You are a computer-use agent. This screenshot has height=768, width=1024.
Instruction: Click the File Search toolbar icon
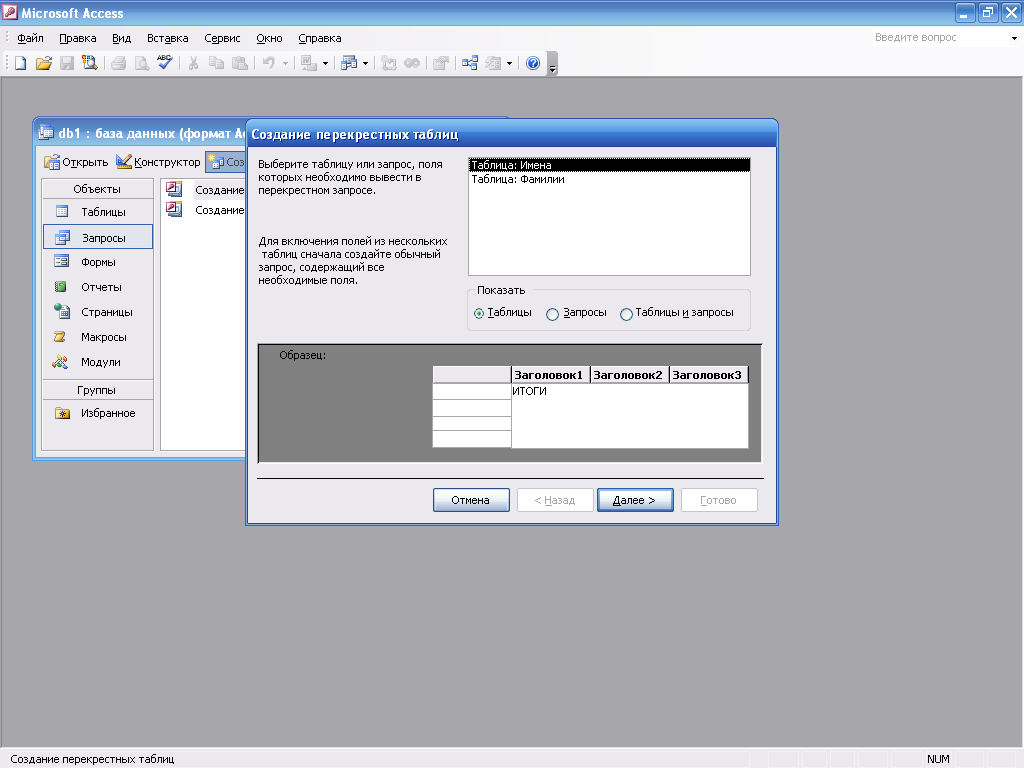coord(89,63)
